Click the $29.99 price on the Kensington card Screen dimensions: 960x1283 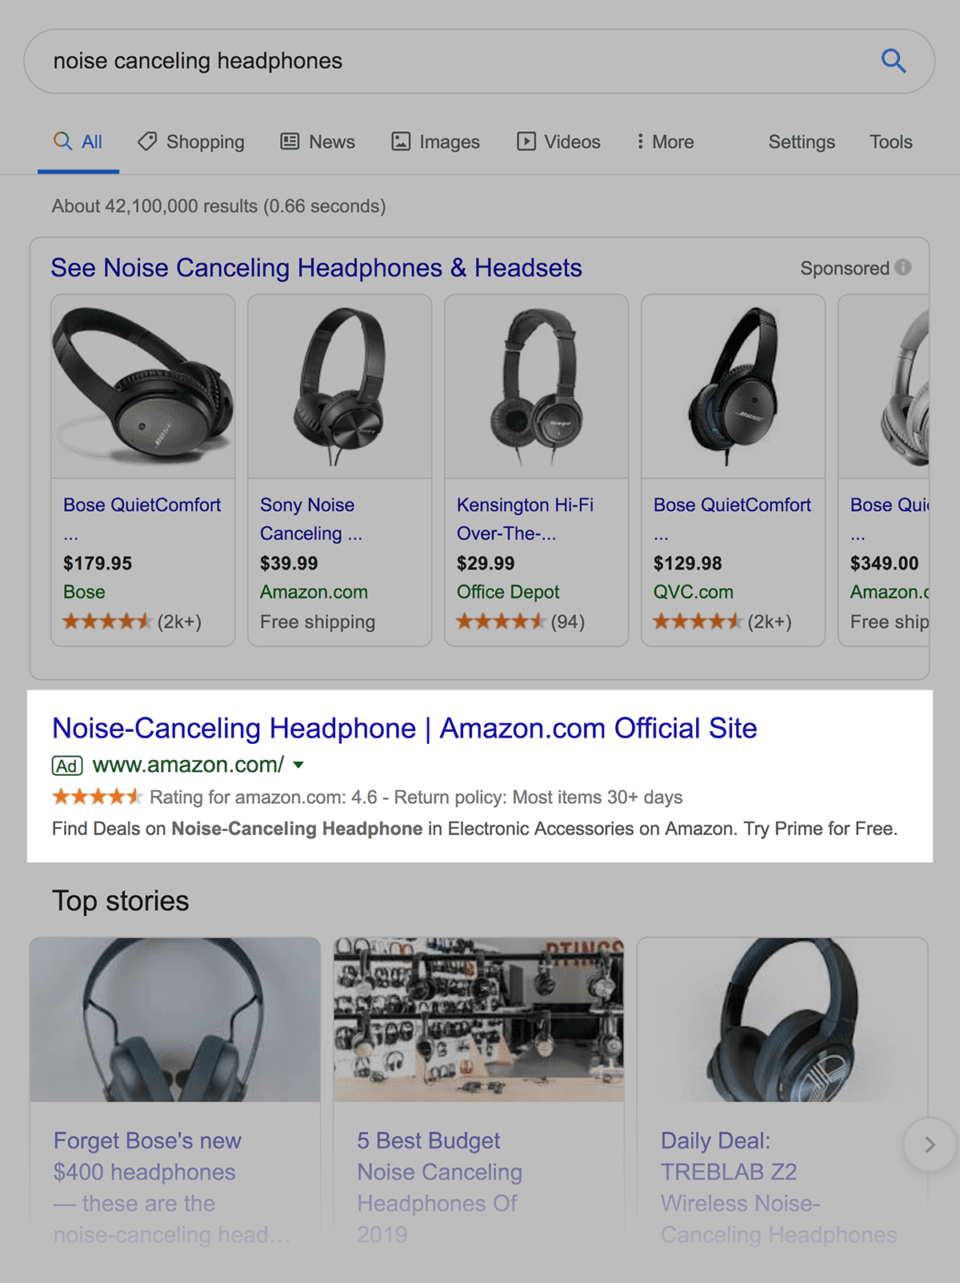486,563
